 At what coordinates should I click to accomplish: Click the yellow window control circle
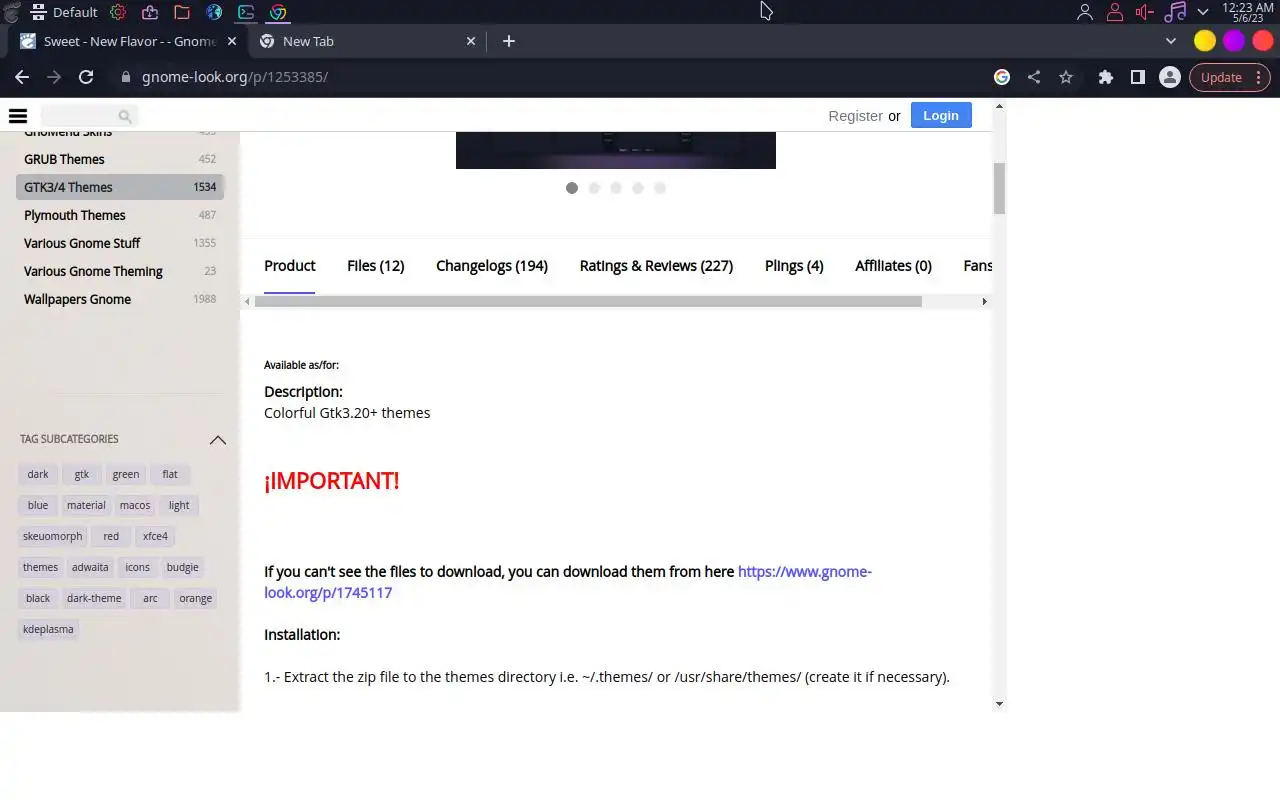[x=1205, y=41]
